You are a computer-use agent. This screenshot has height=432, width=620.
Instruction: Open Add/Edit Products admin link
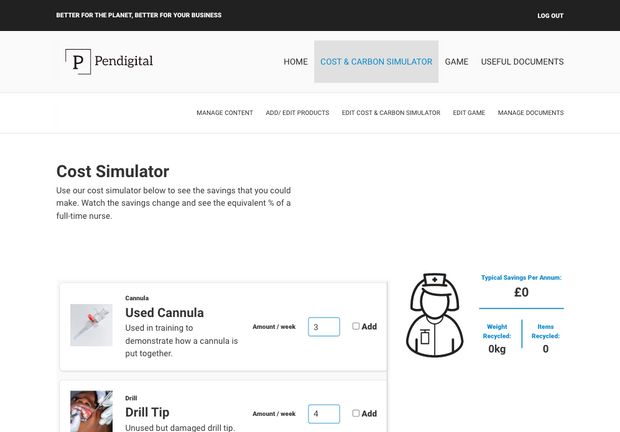(297, 113)
